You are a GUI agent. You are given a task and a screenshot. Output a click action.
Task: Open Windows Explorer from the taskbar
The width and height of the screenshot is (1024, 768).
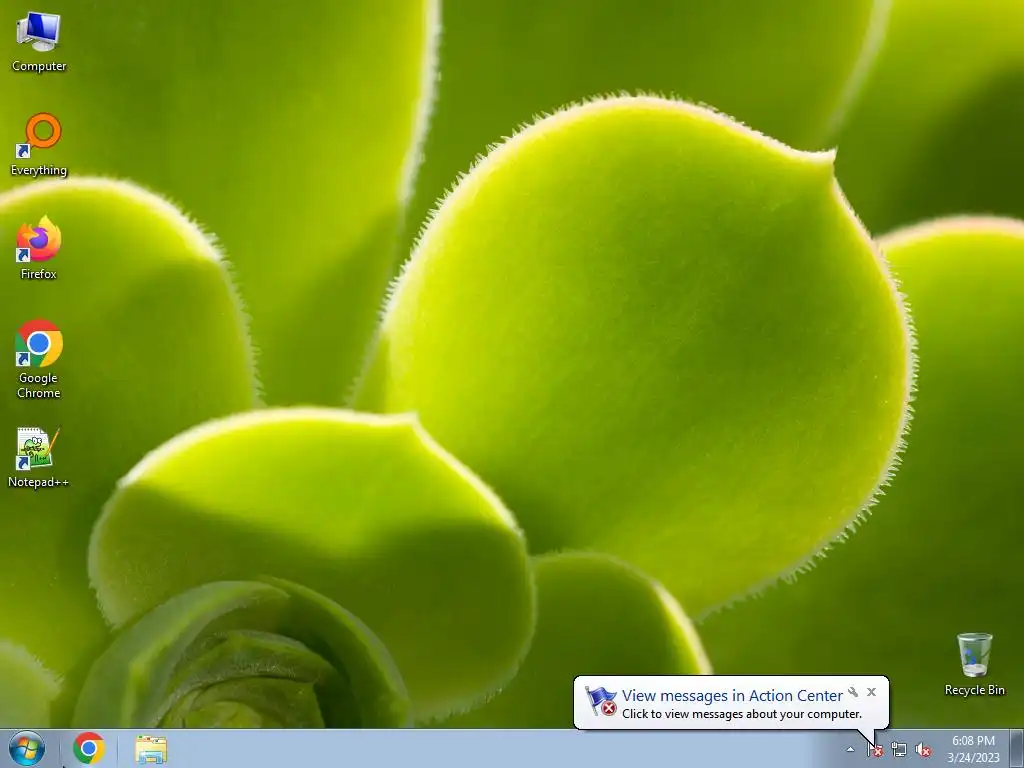pyautogui.click(x=151, y=749)
